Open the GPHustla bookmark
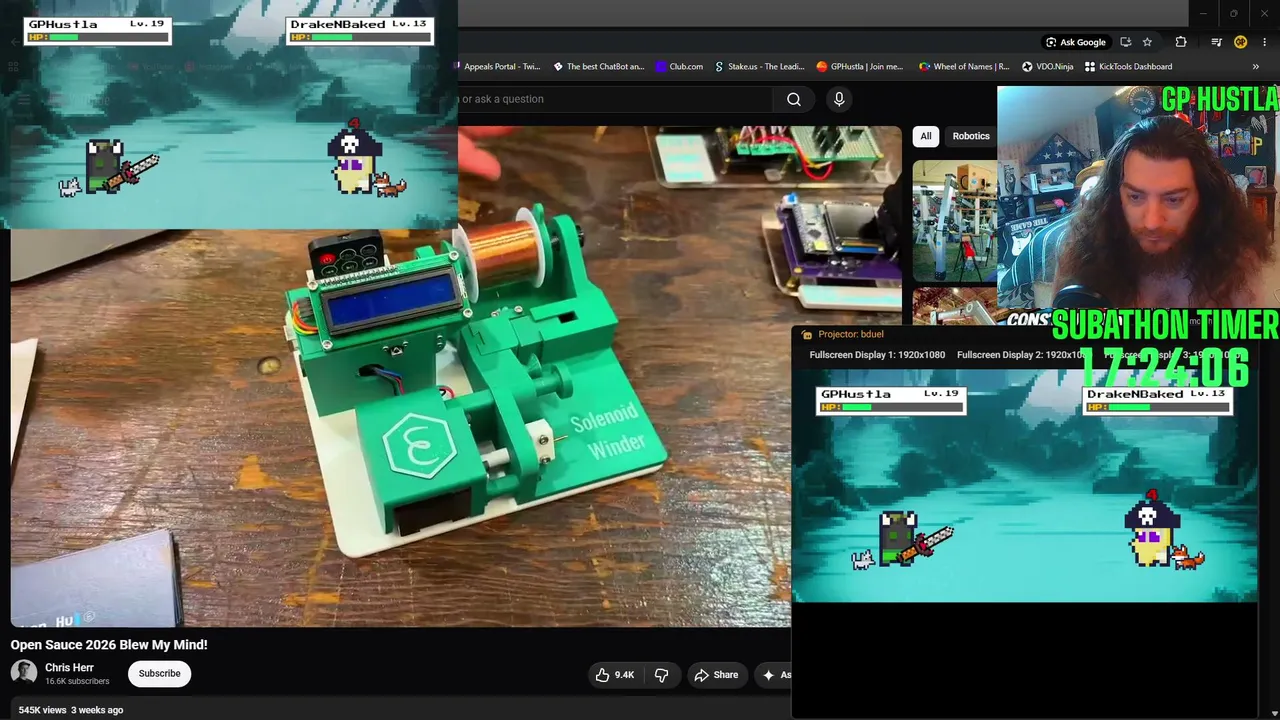The height and width of the screenshot is (720, 1280). [860, 67]
